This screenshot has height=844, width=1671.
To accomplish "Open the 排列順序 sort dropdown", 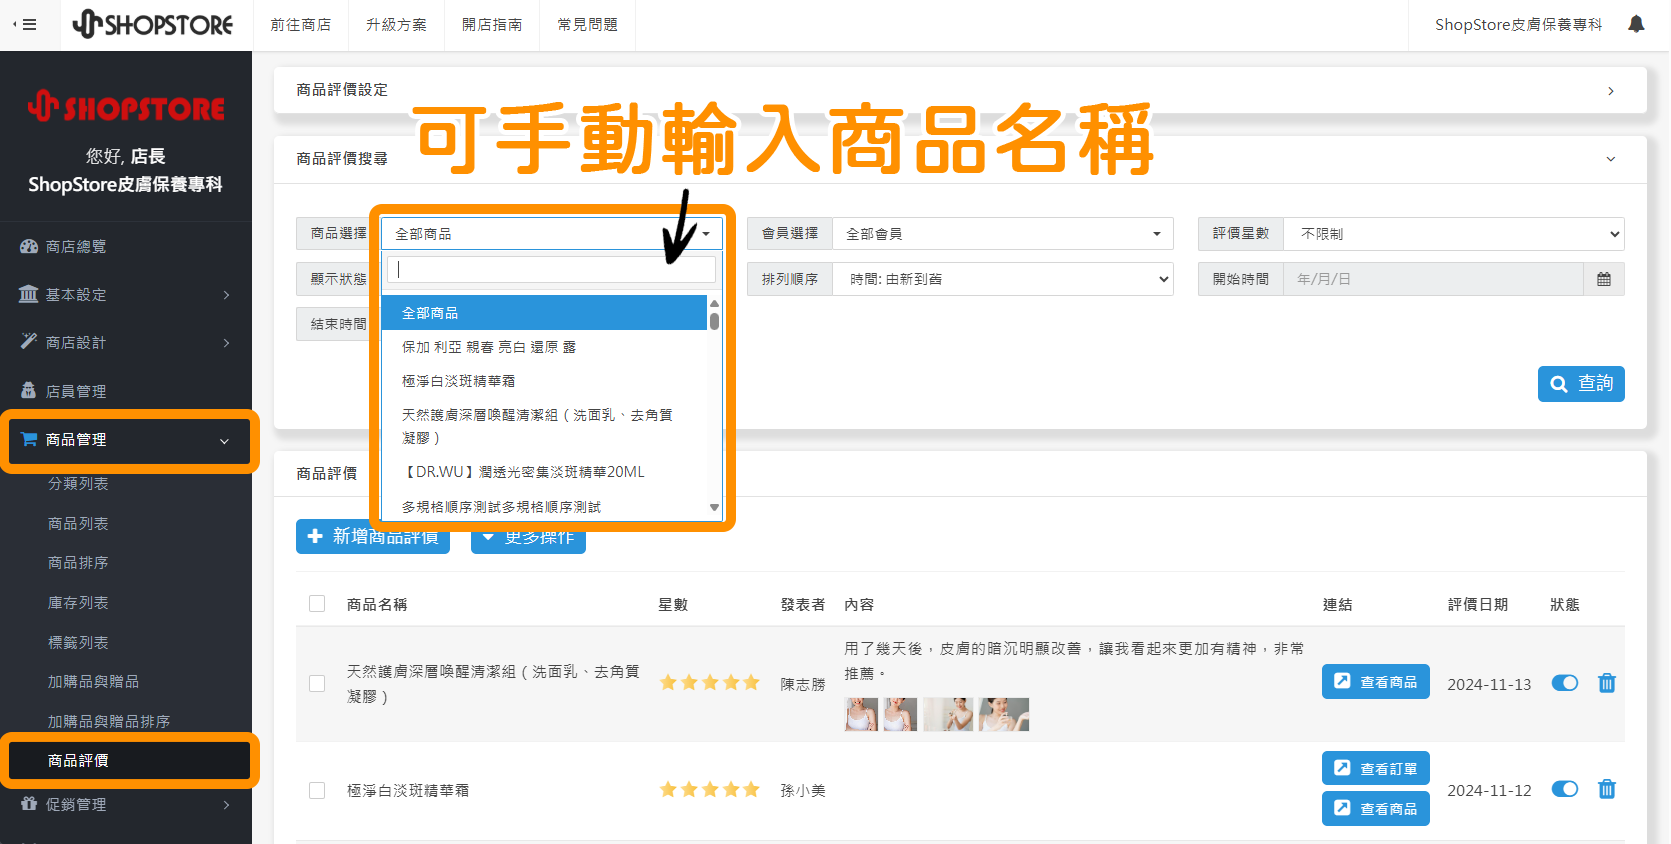I will pyautogui.click(x=1002, y=279).
